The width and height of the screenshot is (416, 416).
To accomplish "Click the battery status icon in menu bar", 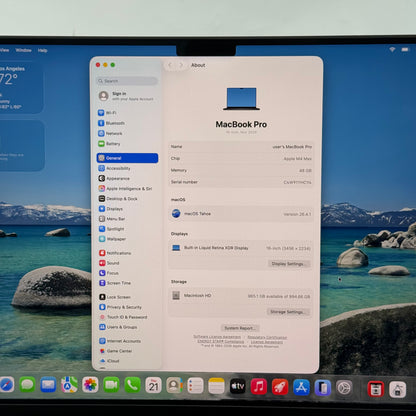I will pos(405,49).
